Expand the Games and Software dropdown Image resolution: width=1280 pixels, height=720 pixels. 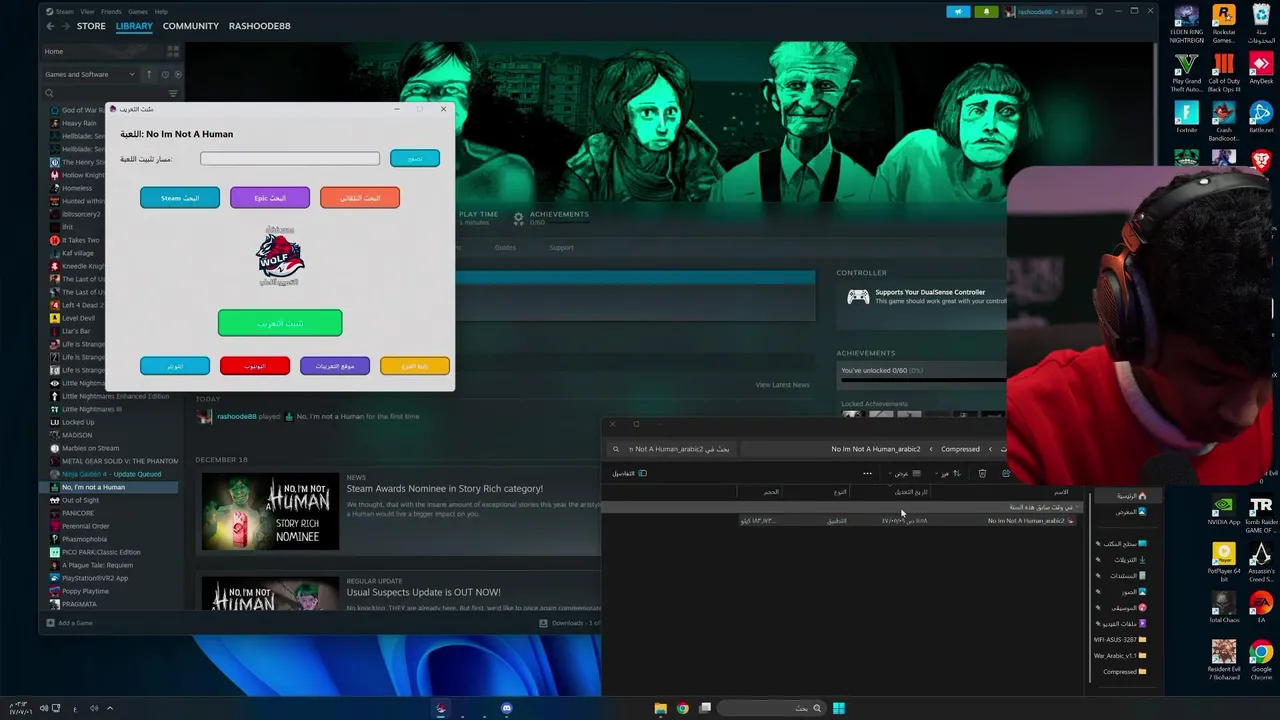[89, 74]
